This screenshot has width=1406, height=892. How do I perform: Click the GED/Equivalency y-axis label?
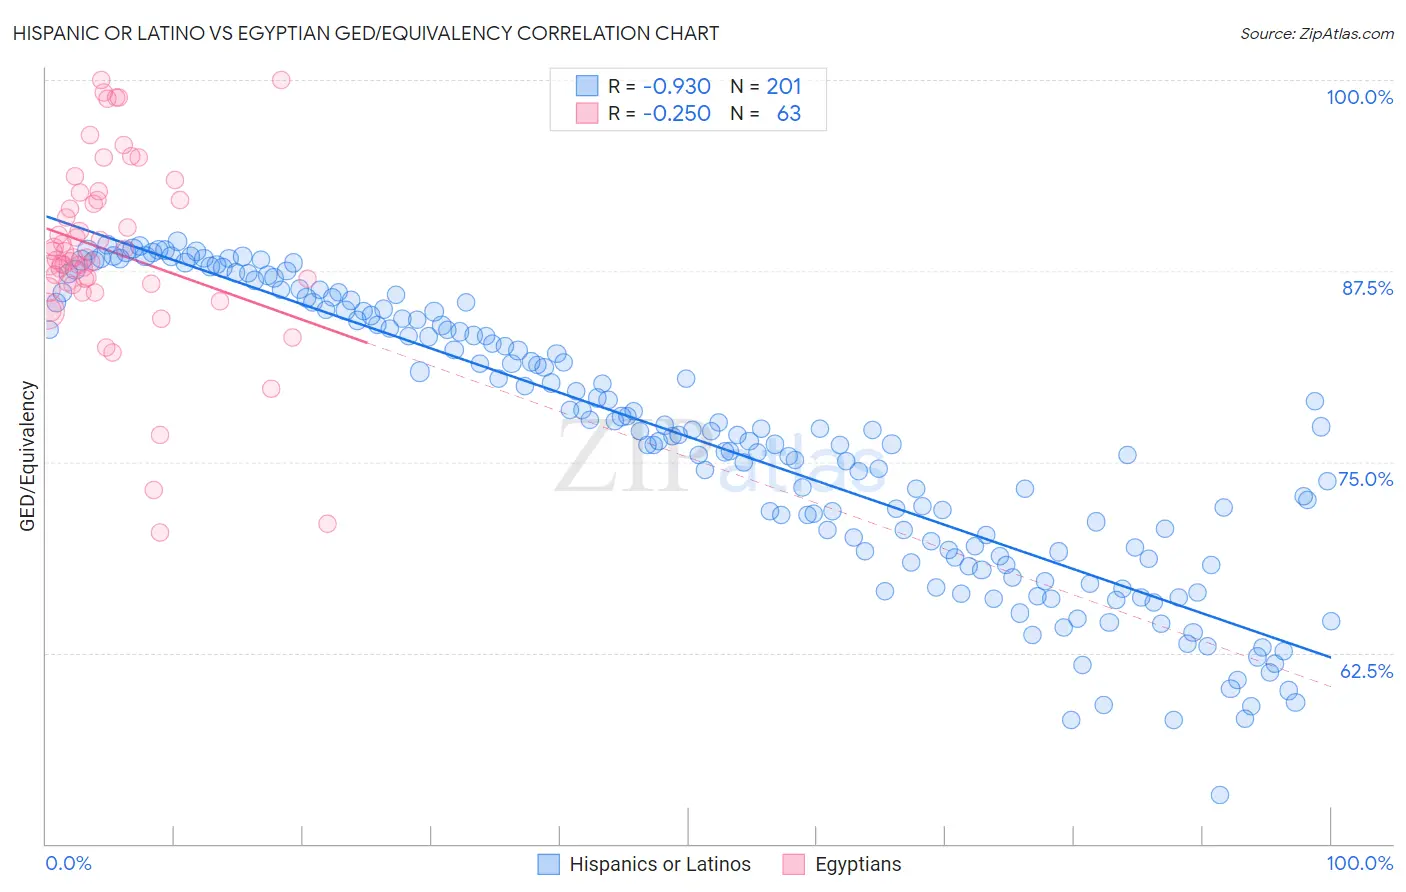click(28, 456)
